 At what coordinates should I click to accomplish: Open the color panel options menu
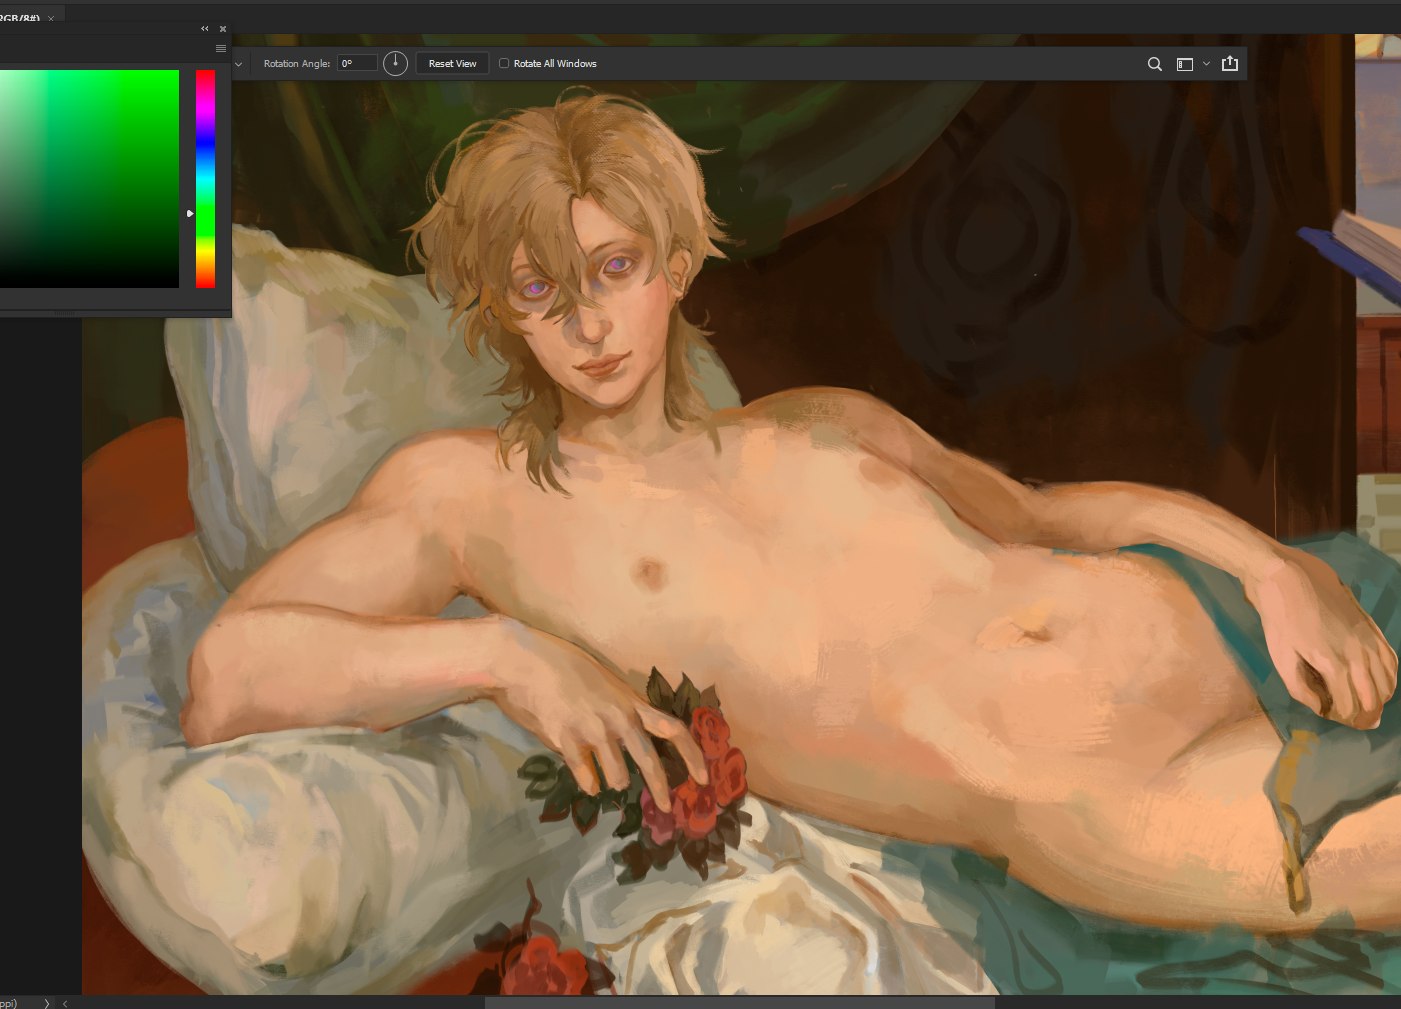(x=221, y=48)
